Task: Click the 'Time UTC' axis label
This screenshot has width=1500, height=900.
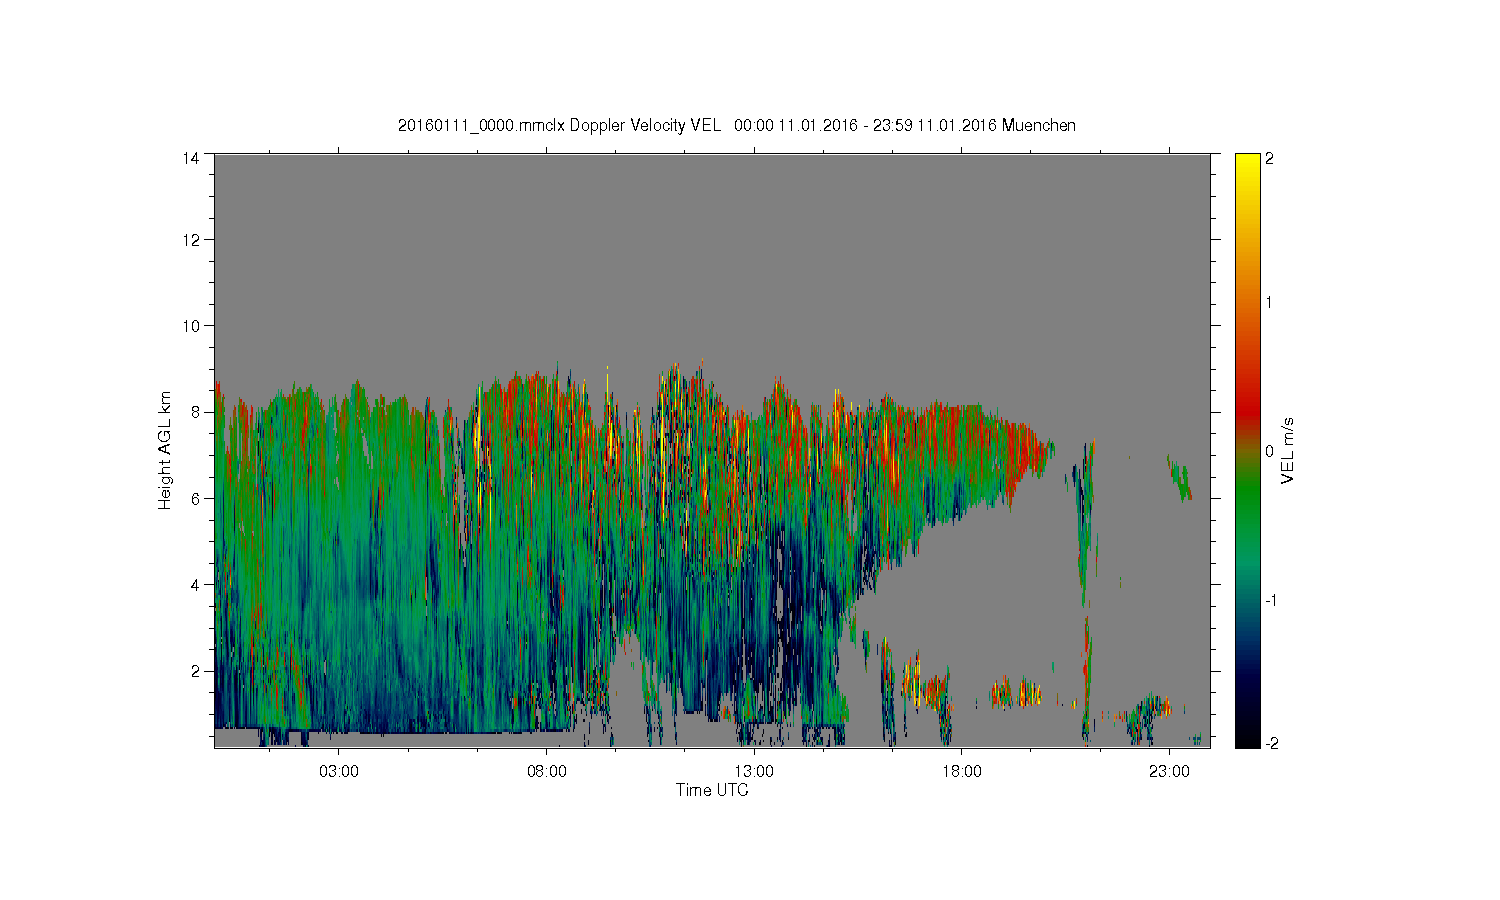Action: point(712,790)
